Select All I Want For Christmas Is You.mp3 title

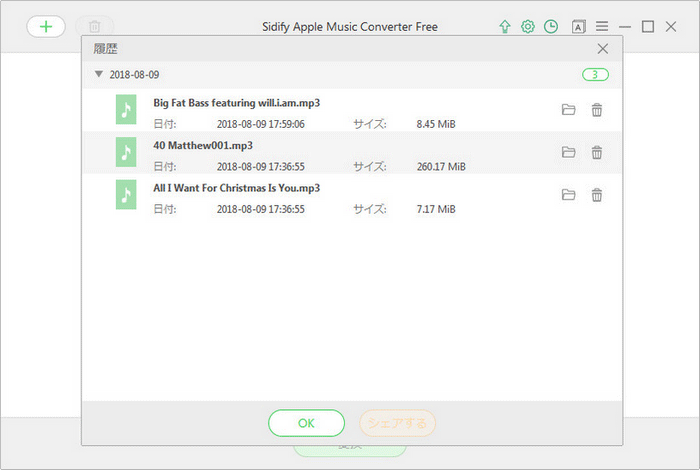pyautogui.click(x=237, y=188)
